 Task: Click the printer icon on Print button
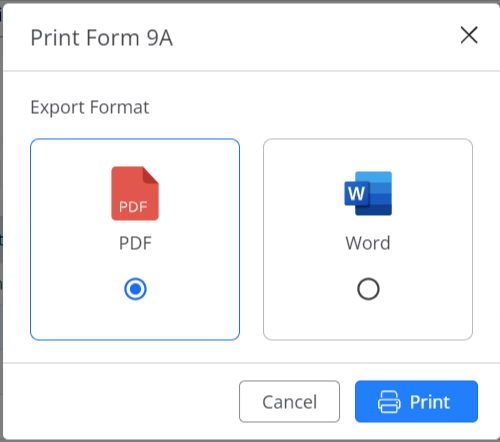[x=389, y=402]
